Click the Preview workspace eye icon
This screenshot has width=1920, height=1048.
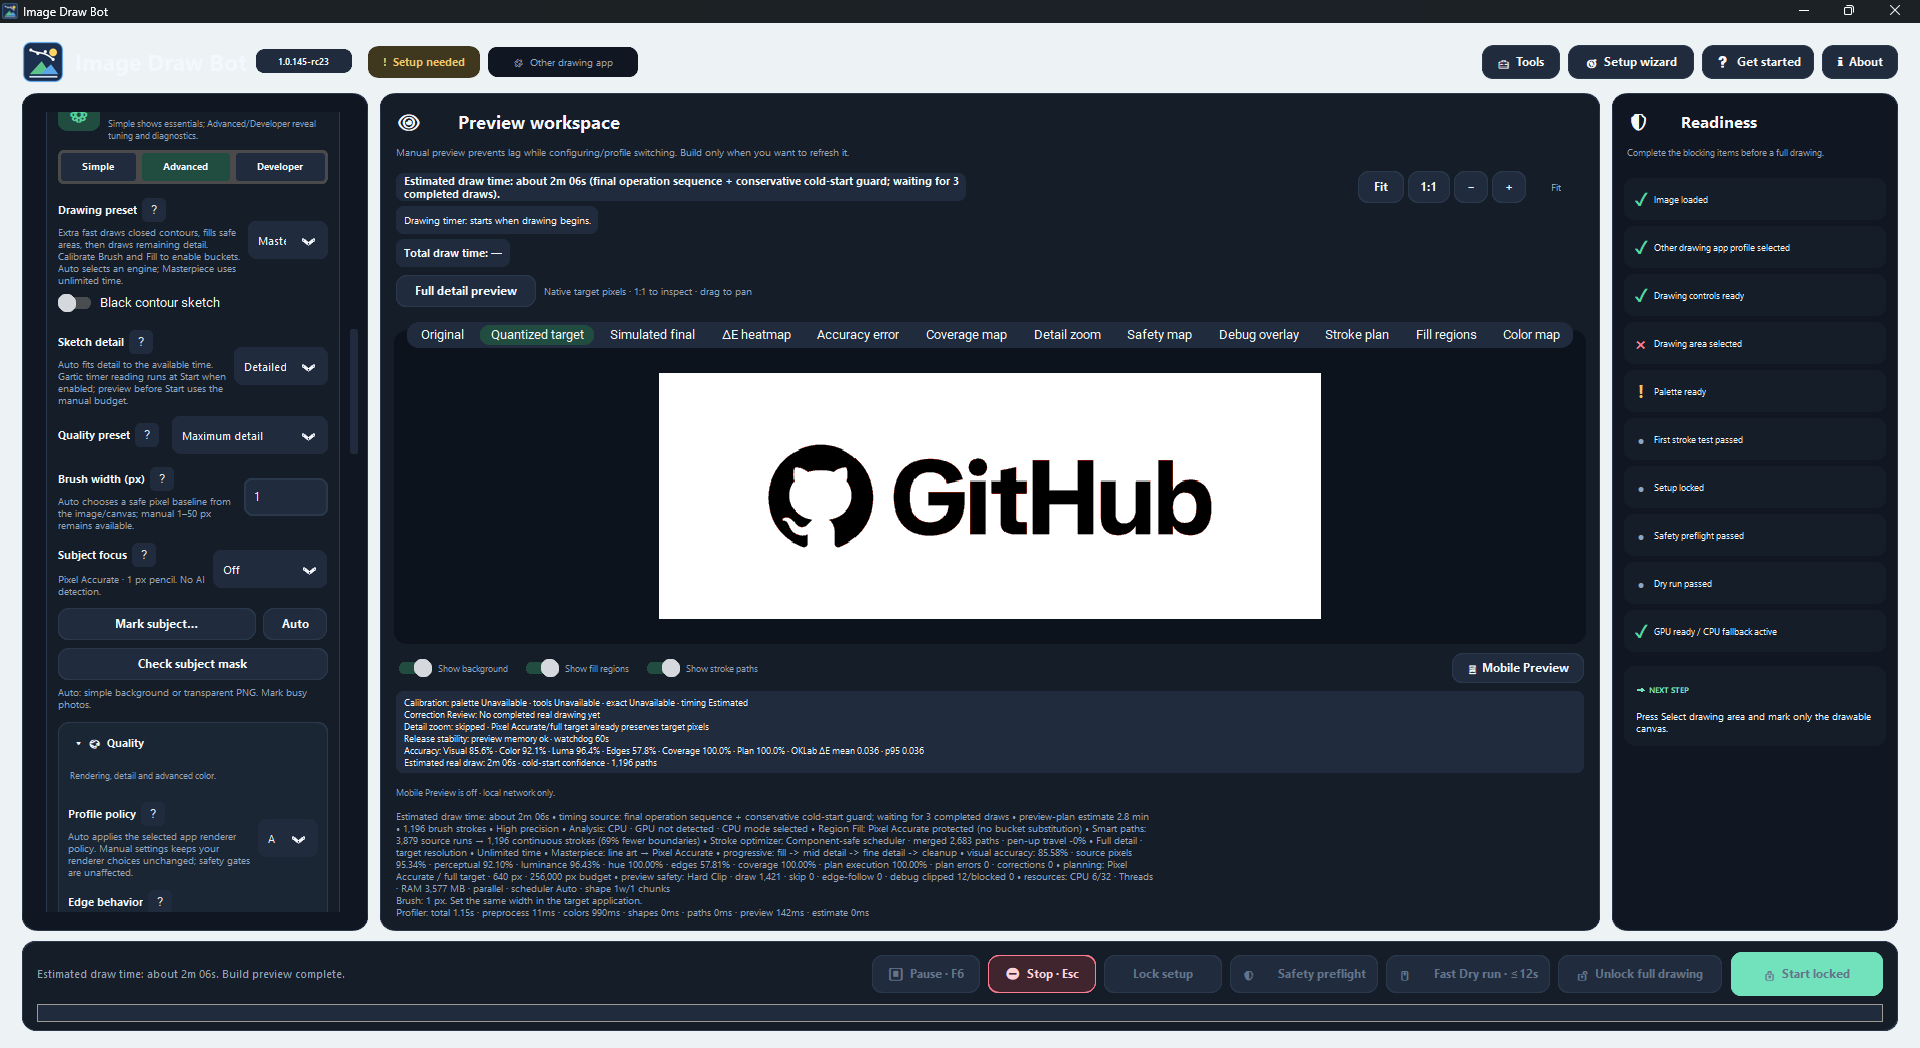tap(409, 123)
